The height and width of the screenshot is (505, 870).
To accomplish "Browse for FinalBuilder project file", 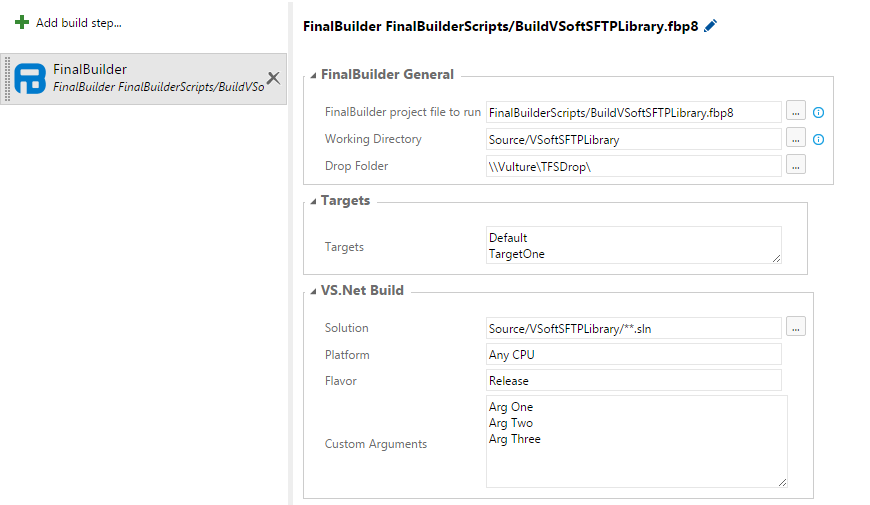I will pos(796,111).
